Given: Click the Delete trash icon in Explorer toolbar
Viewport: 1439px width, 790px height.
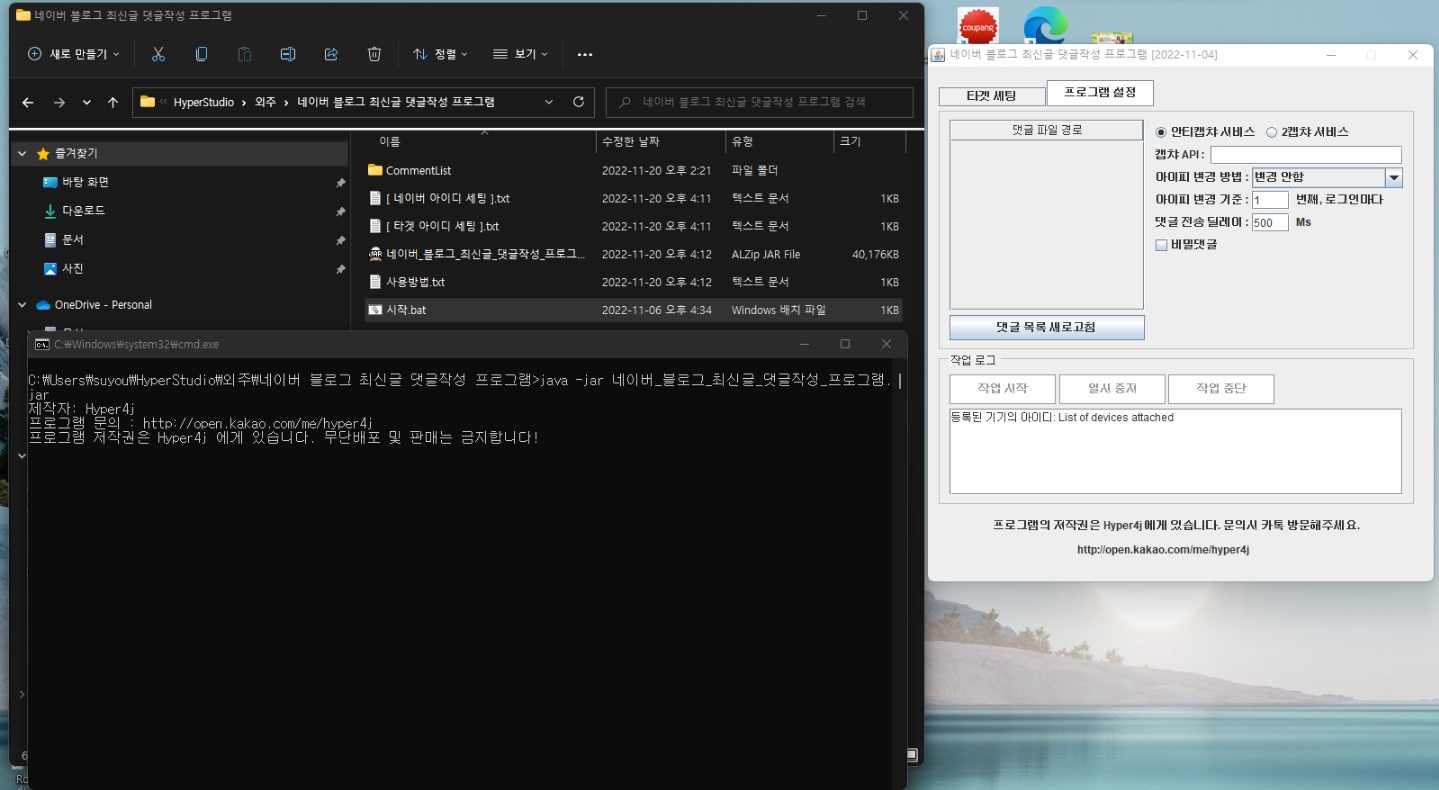Looking at the screenshot, I should pos(374,54).
